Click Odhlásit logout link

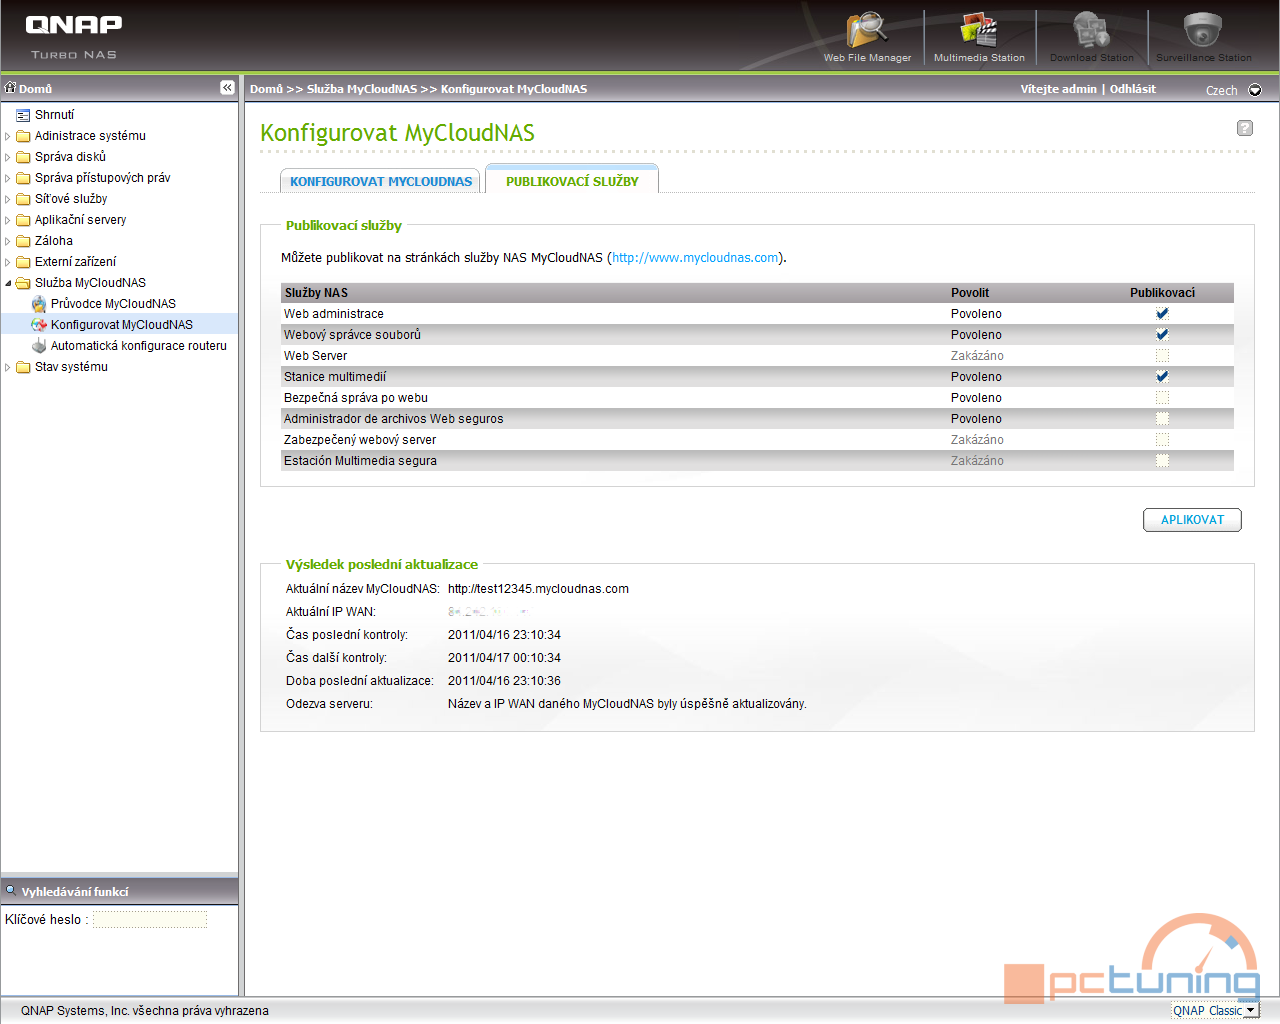tap(1132, 89)
